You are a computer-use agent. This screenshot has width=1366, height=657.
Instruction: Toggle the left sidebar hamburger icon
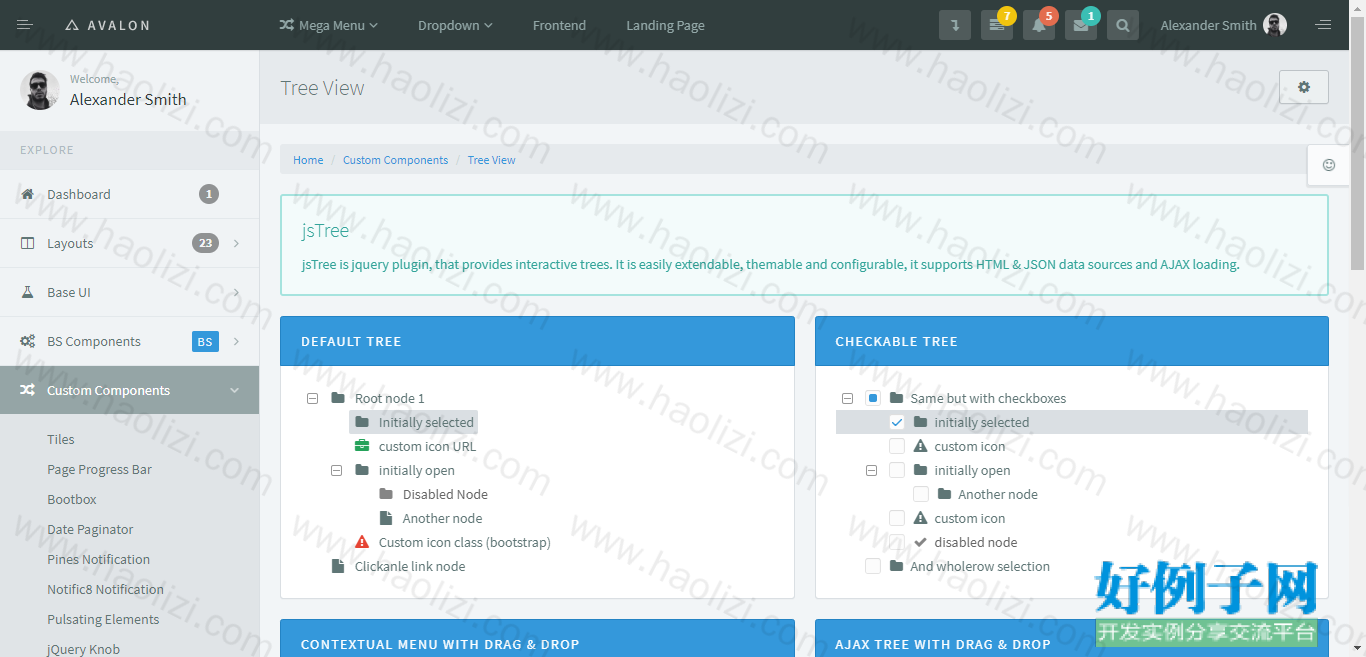tap(25, 25)
